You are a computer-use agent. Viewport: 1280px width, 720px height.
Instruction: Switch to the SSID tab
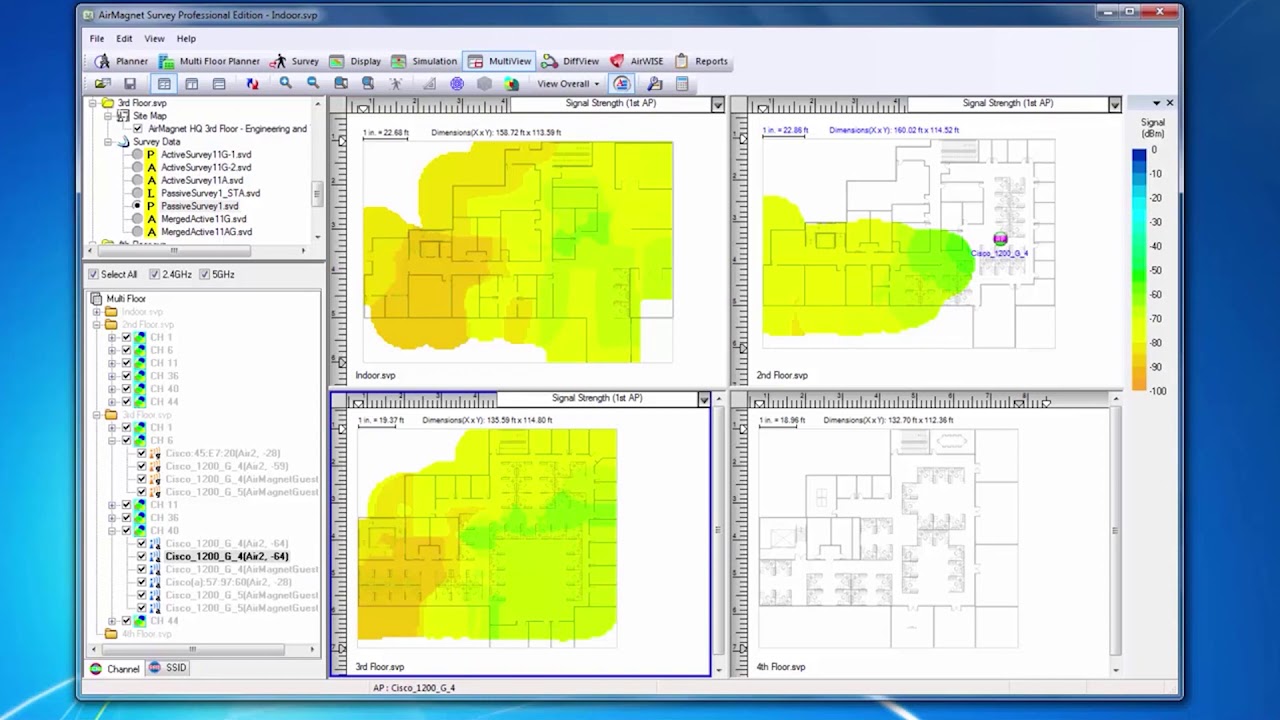[x=168, y=668]
